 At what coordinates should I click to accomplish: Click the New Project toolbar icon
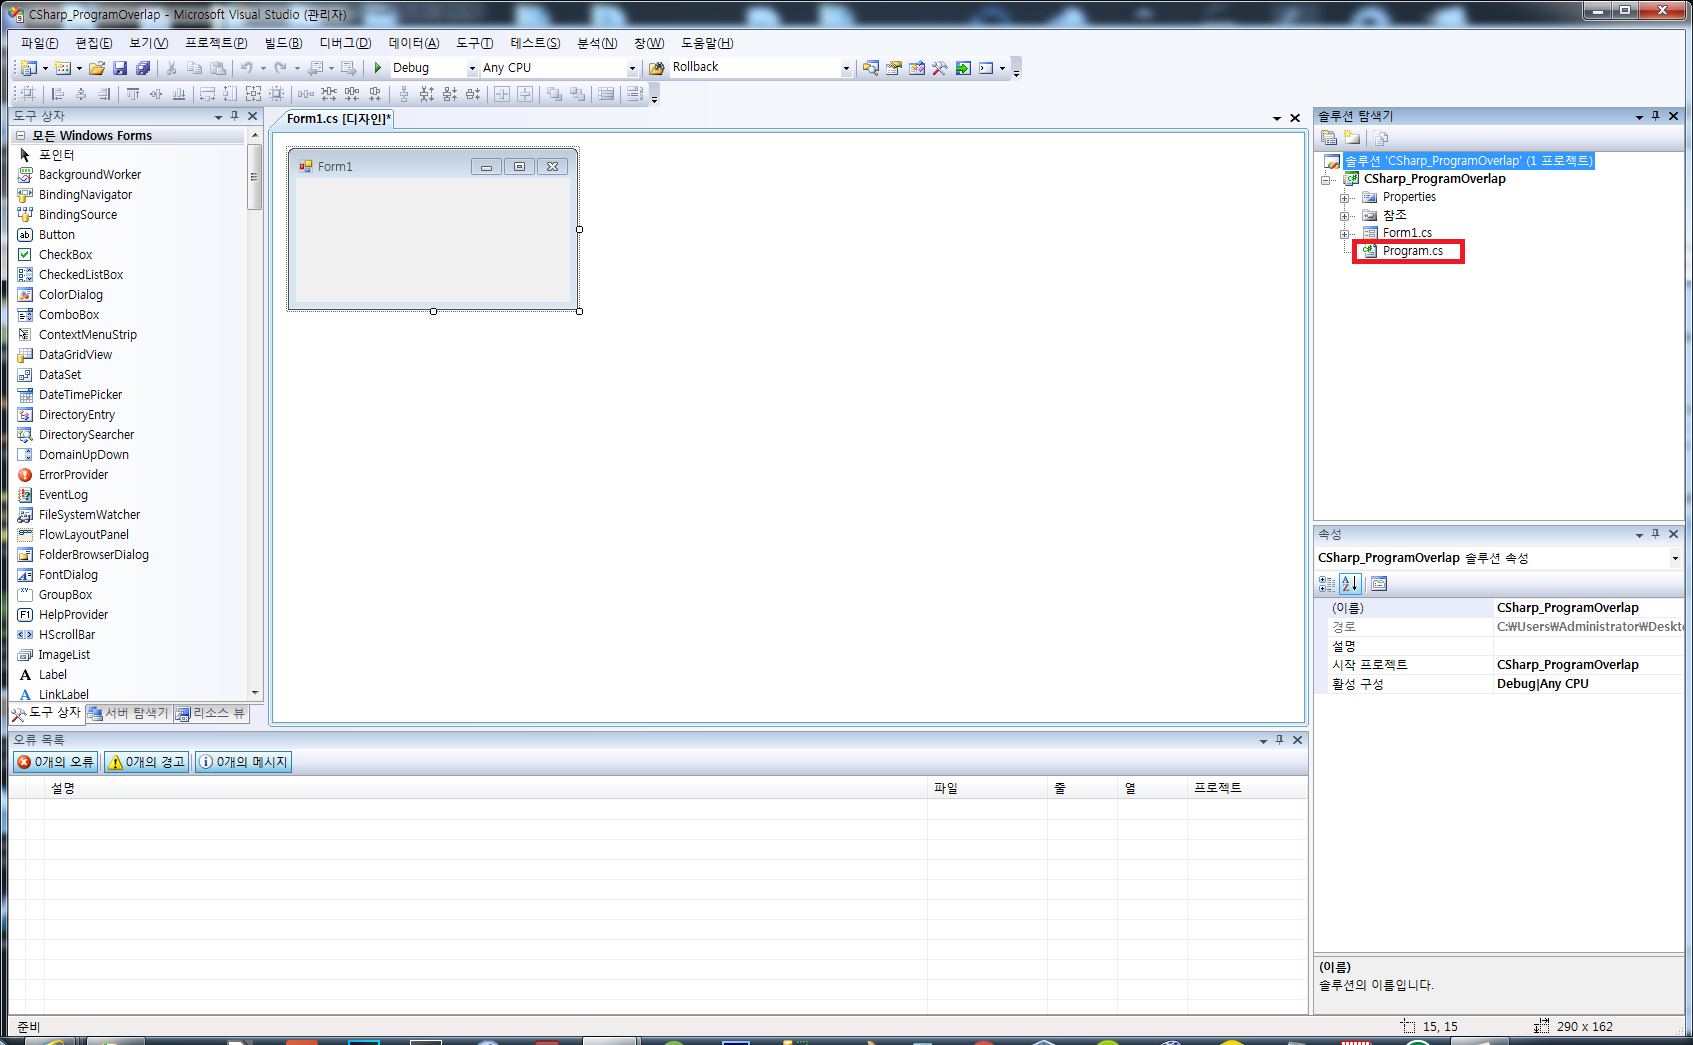coord(29,68)
